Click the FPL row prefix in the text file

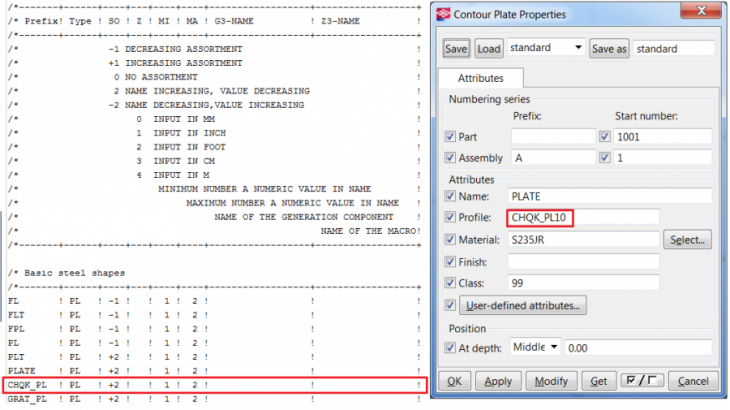point(16,329)
